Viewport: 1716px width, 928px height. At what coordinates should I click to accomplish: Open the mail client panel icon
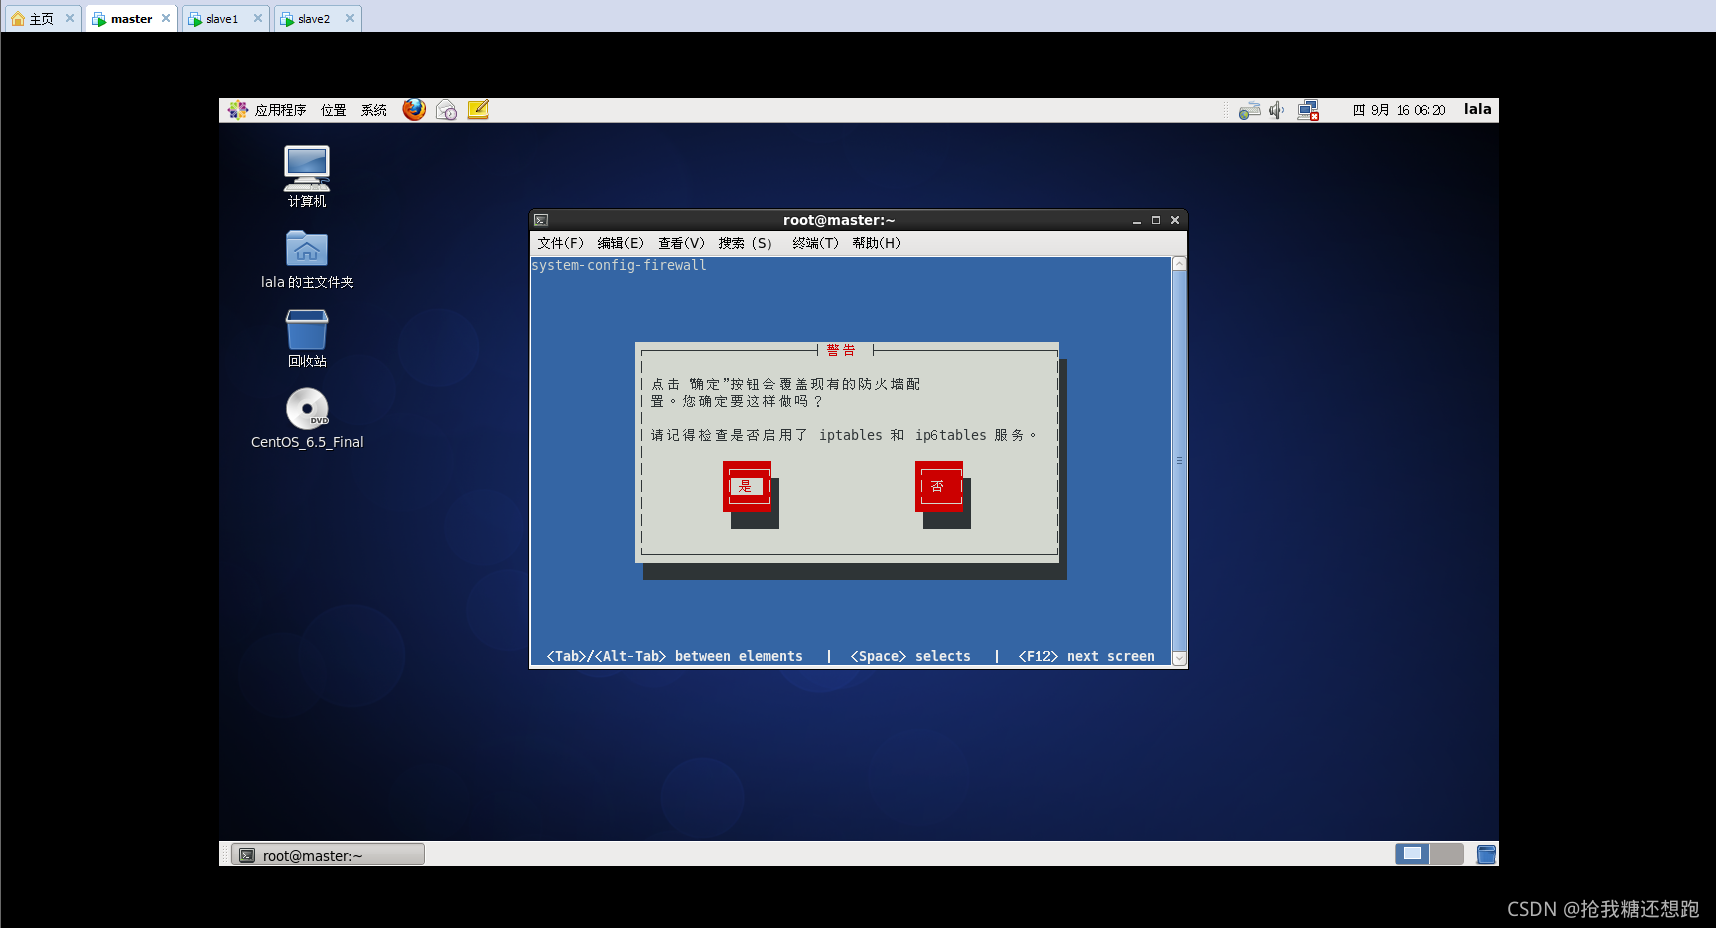point(446,110)
